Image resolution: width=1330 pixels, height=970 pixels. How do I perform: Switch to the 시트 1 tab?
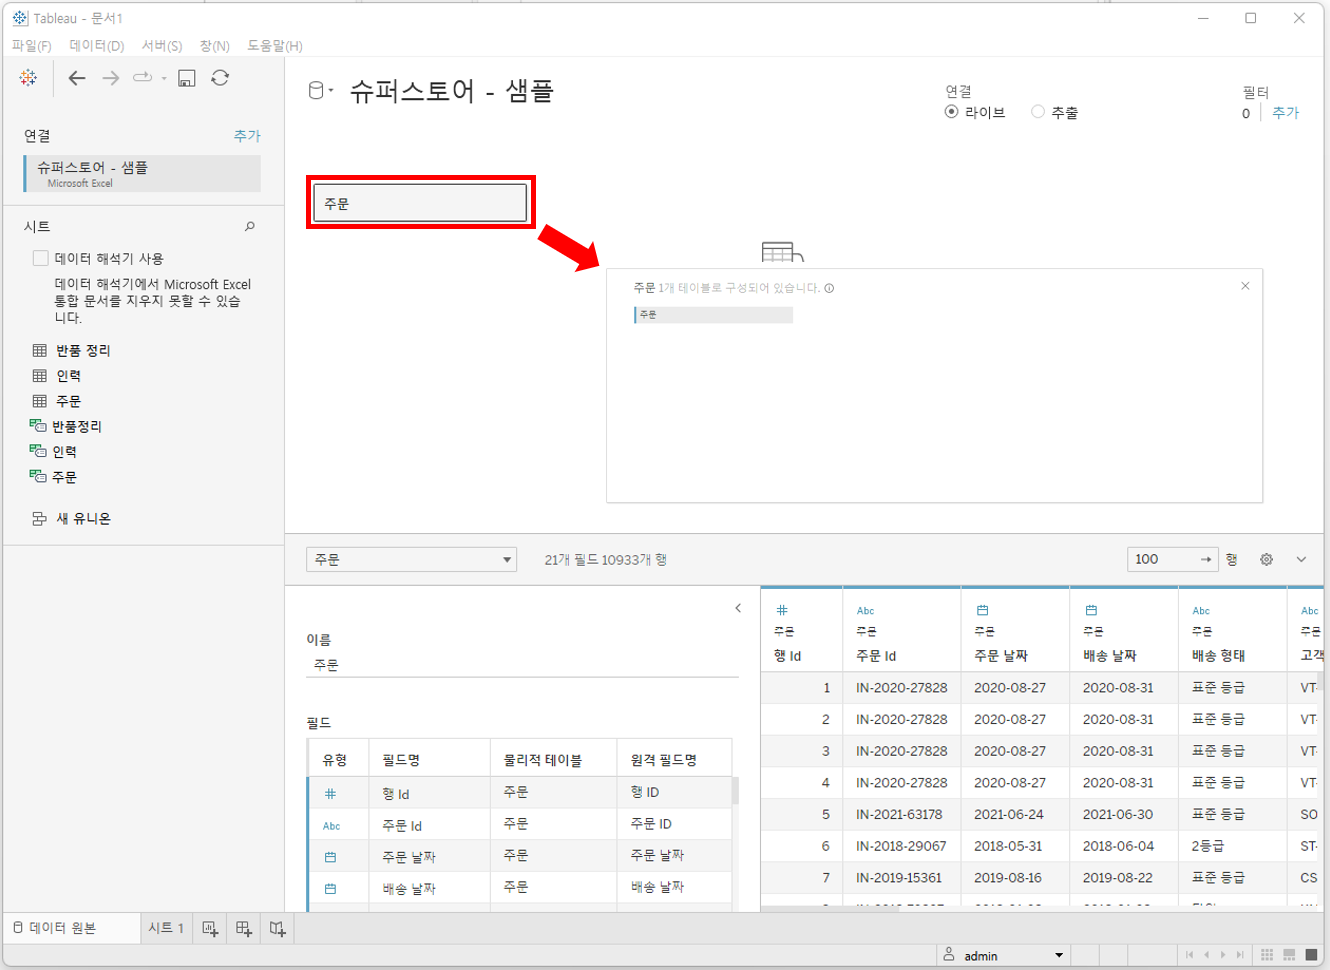[166, 928]
